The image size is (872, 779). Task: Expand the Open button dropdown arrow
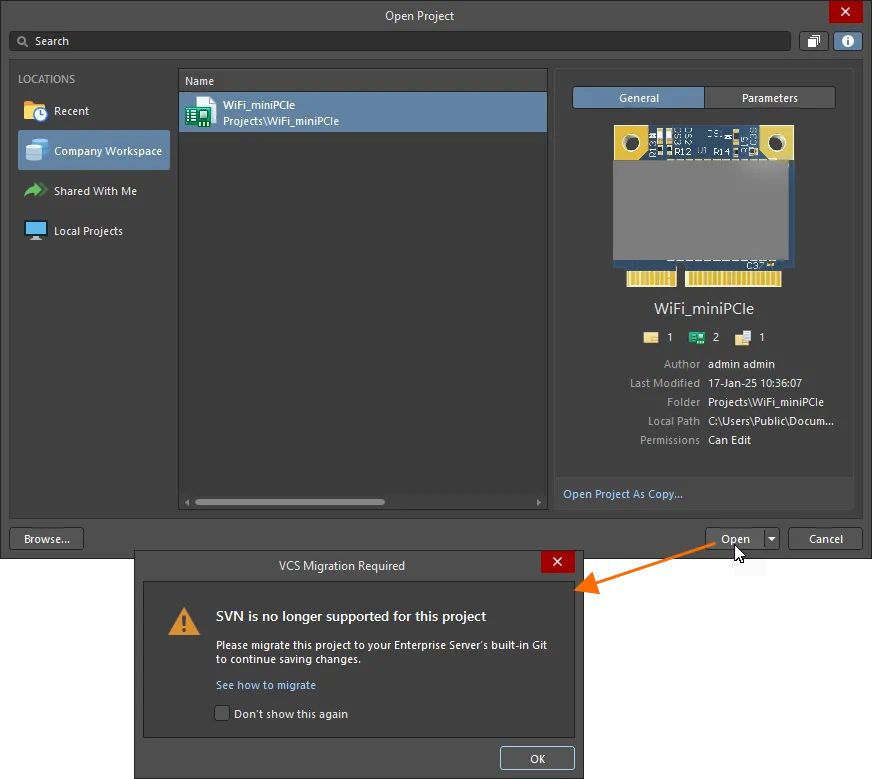771,539
